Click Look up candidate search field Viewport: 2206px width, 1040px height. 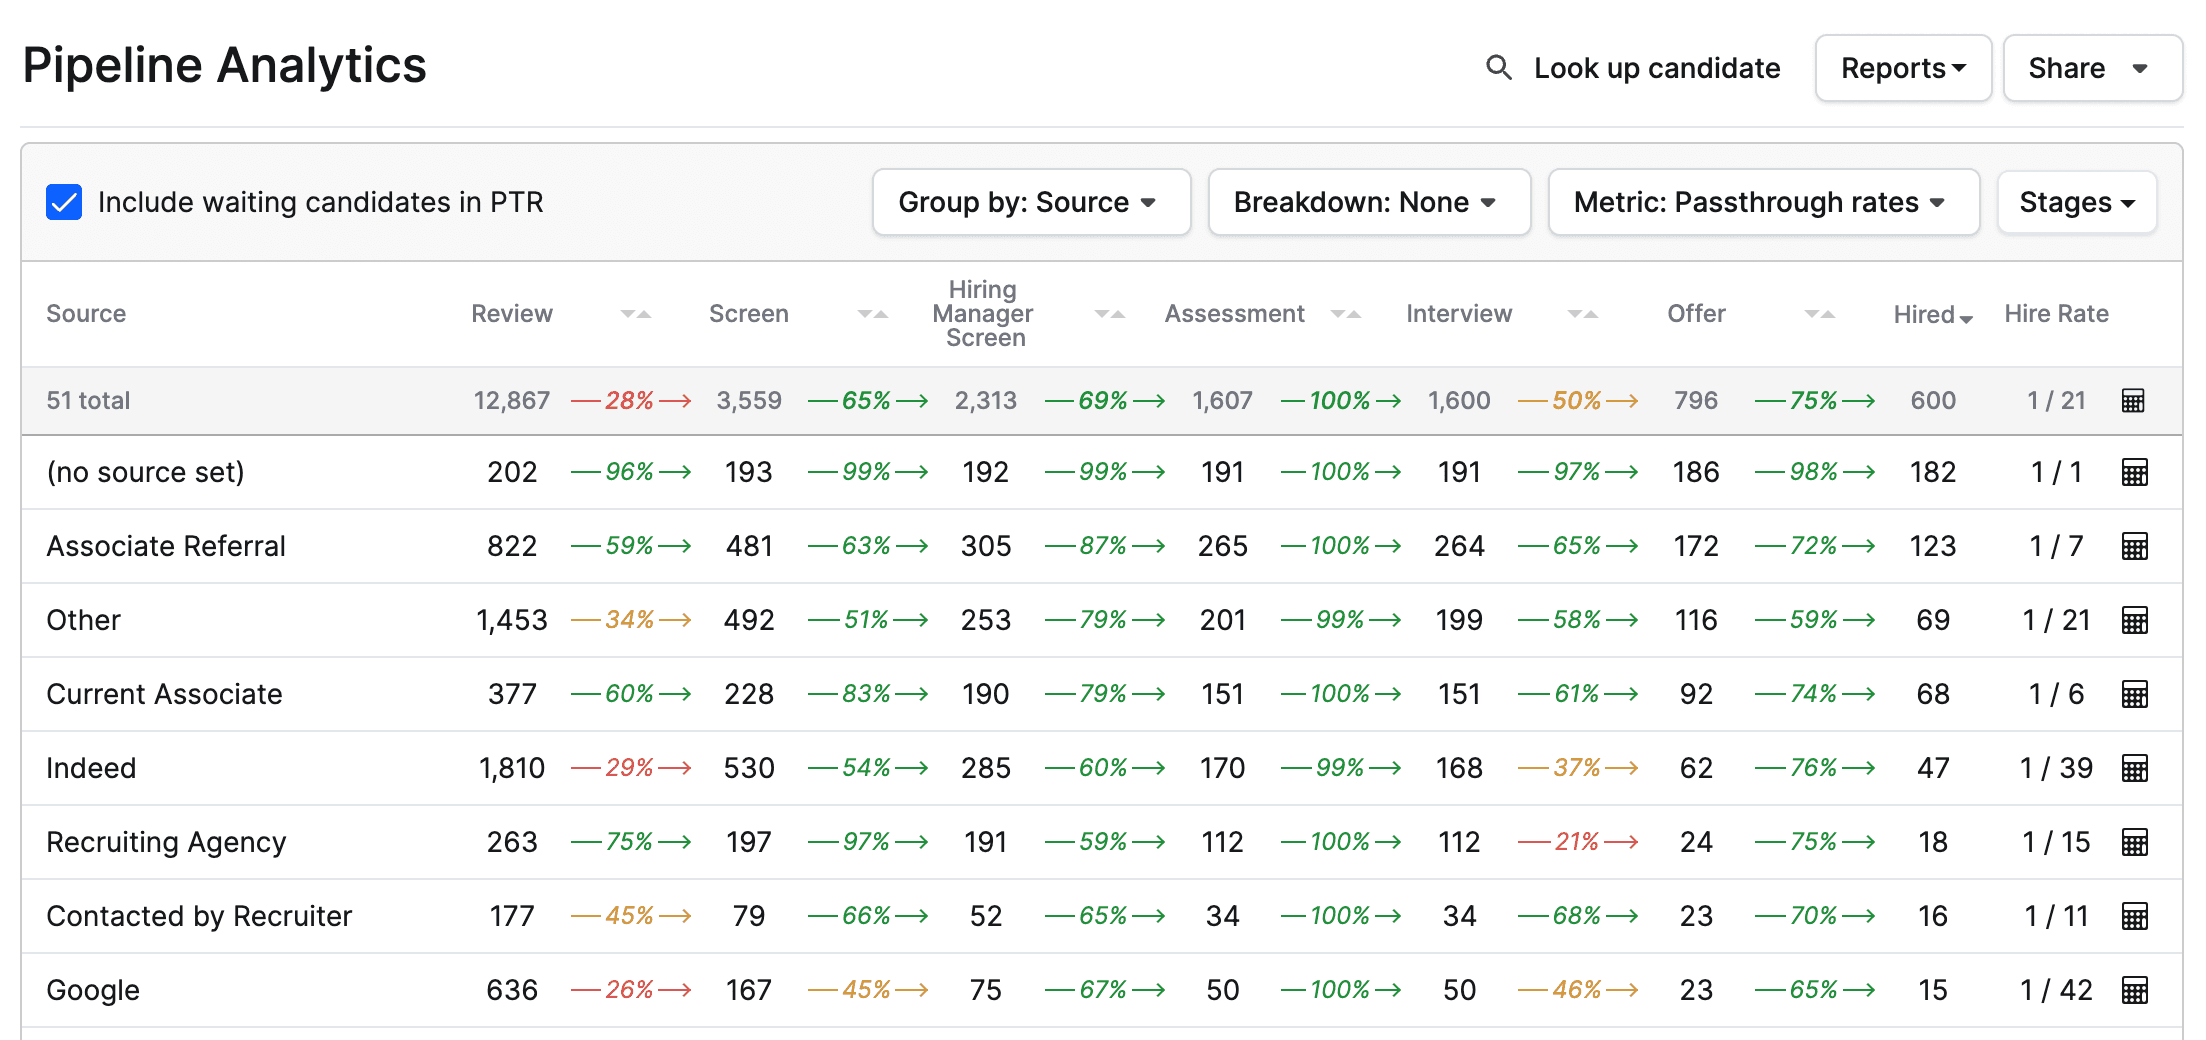1656,68
